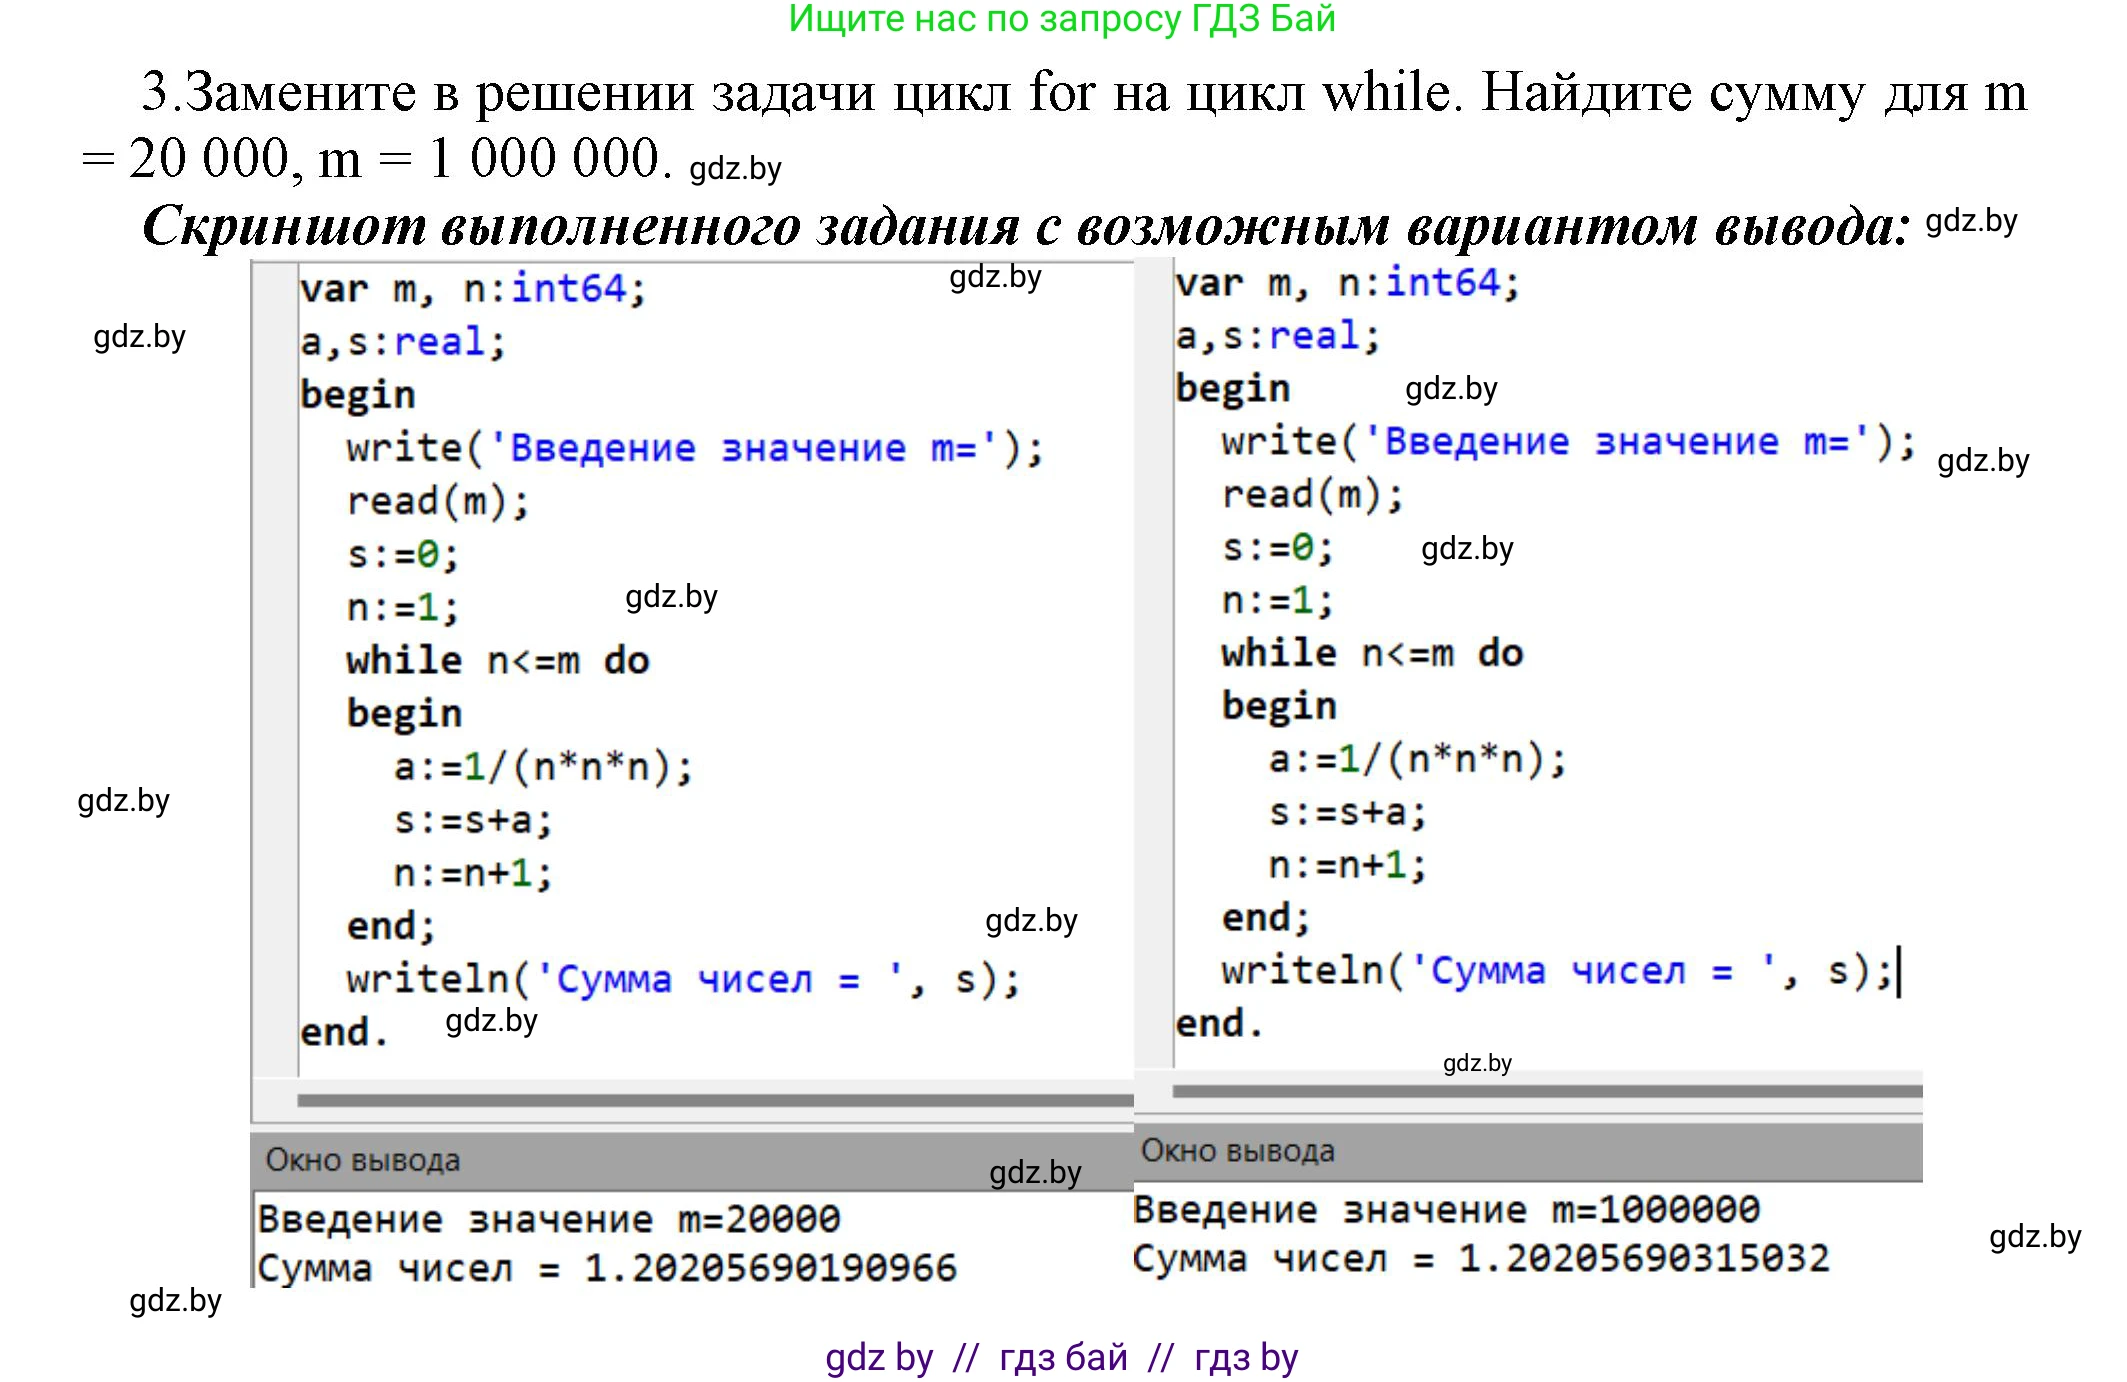2127x1382 pixels.
Task: Click 's:=0;' line in right editor
Action: coord(1278,548)
